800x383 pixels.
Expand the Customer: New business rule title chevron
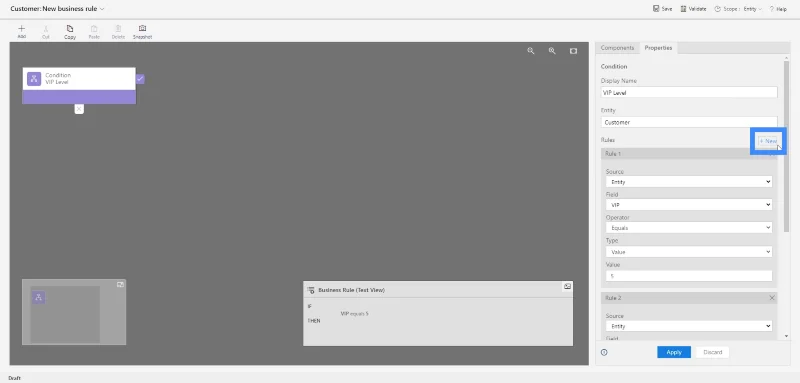click(x=103, y=9)
